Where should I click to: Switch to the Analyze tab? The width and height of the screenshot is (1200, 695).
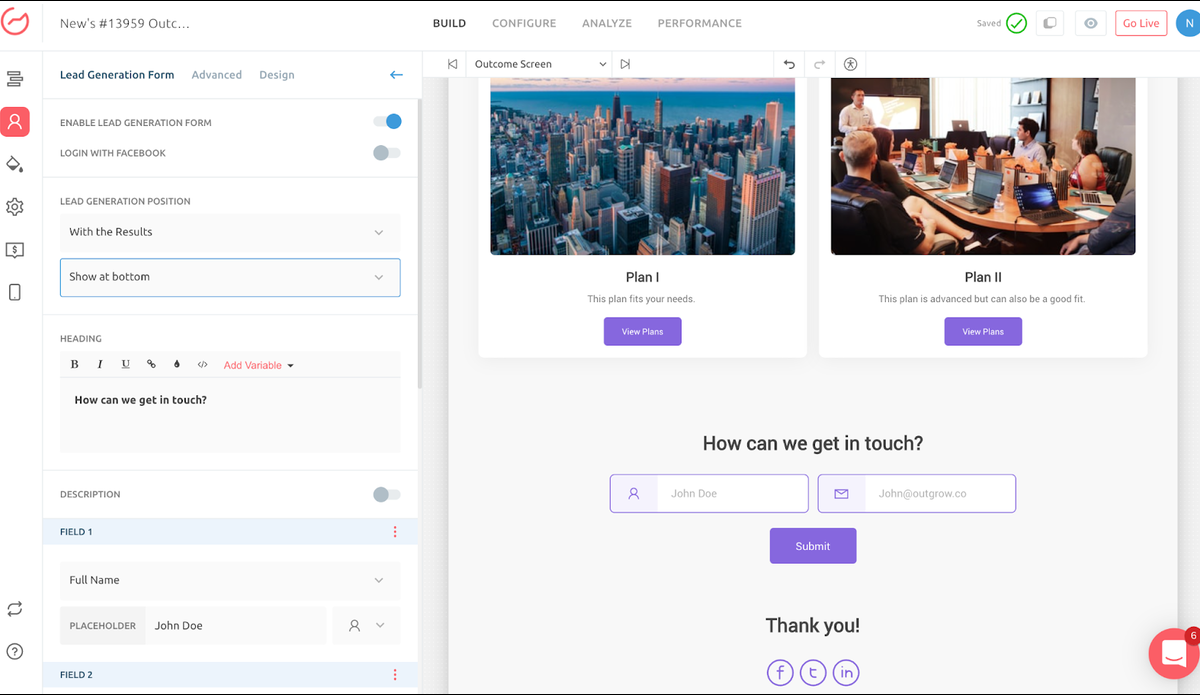click(606, 23)
